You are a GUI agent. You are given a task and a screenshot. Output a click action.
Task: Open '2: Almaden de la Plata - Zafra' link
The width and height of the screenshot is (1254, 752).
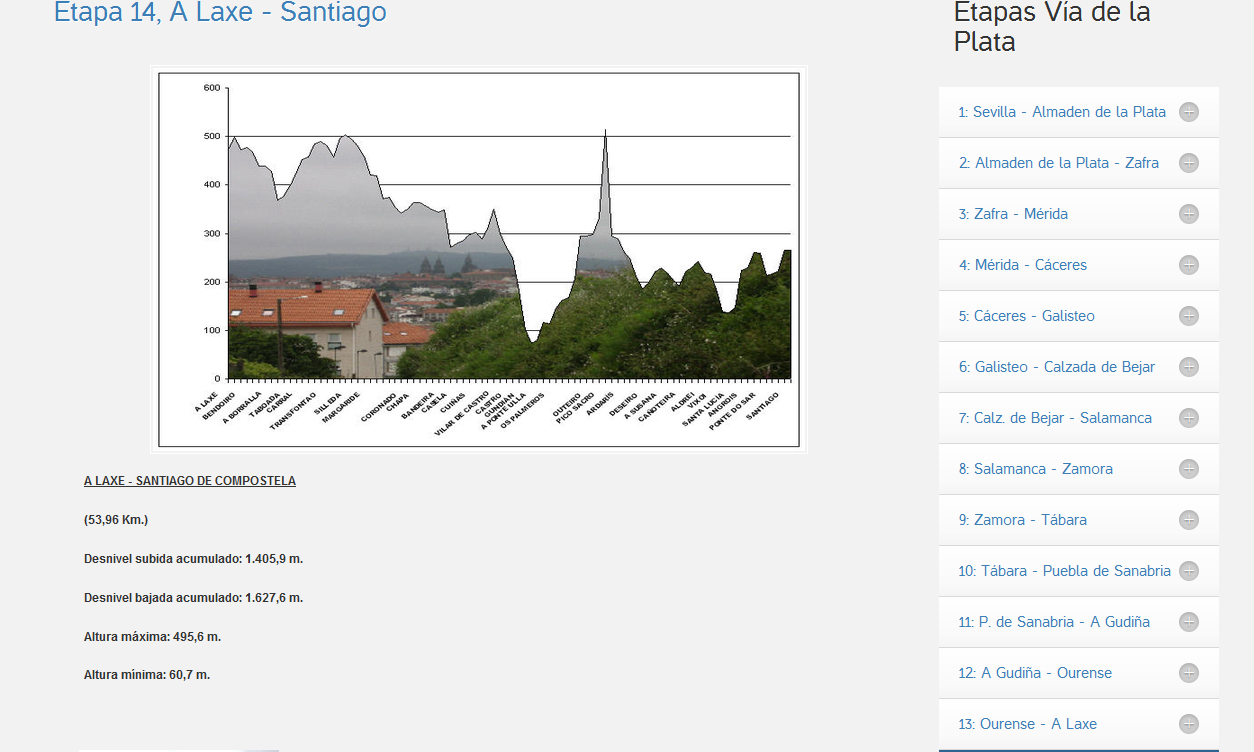pyautogui.click(x=1059, y=163)
